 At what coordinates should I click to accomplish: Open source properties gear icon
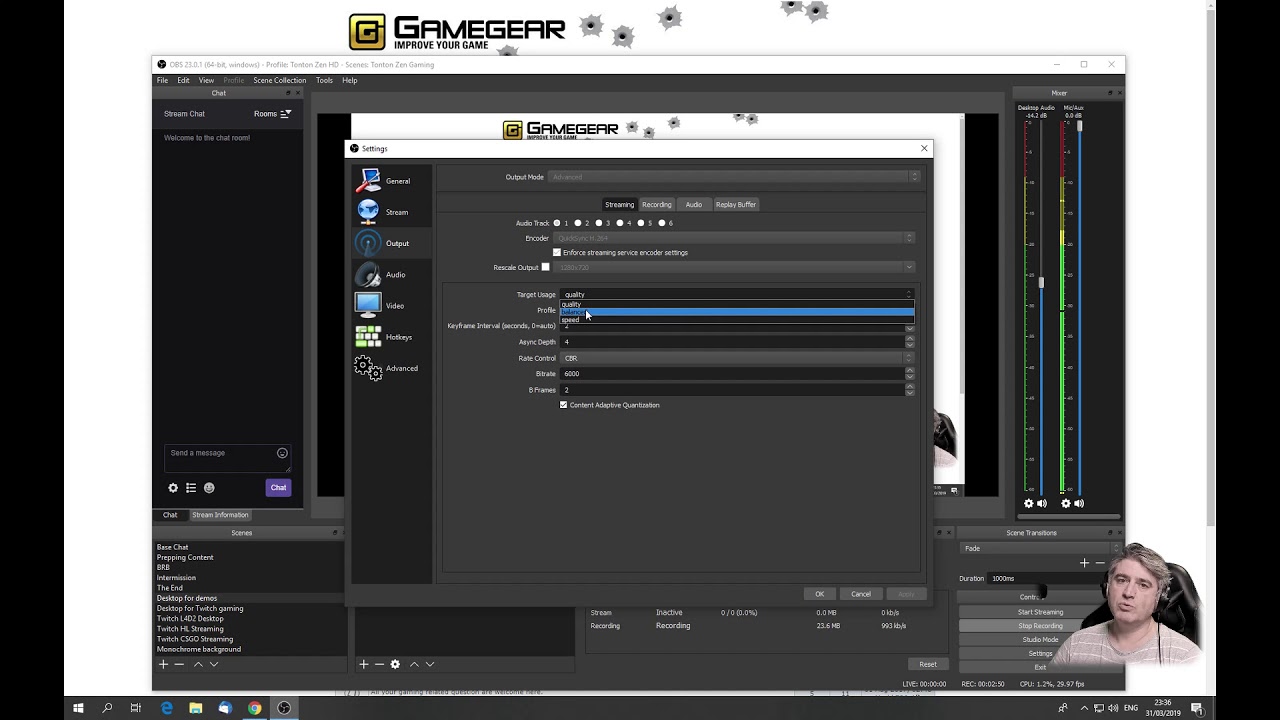coord(395,664)
